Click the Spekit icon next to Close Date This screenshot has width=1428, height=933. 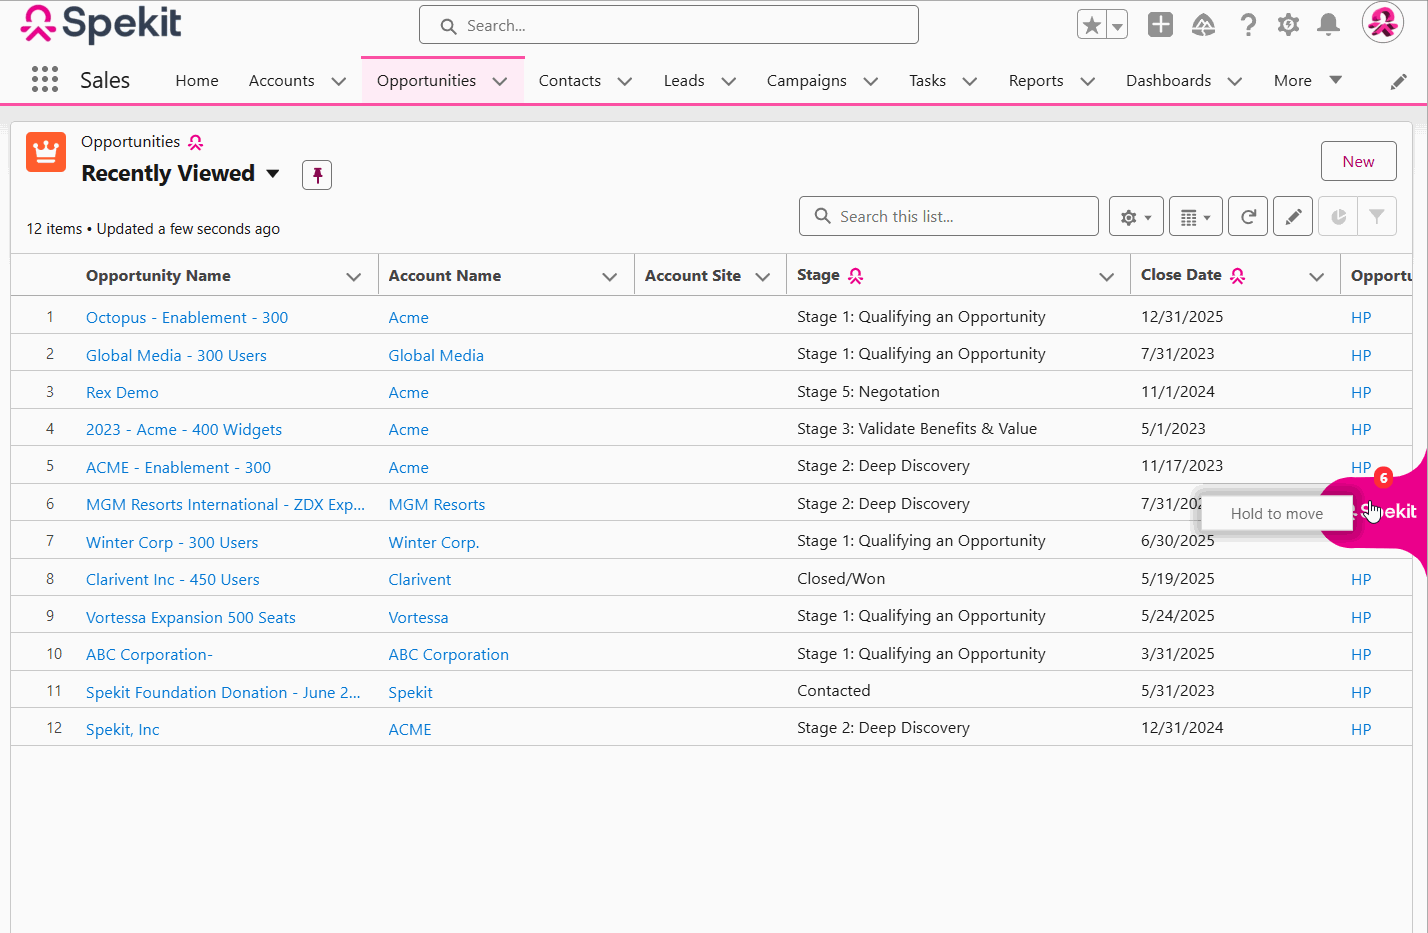[1238, 275]
